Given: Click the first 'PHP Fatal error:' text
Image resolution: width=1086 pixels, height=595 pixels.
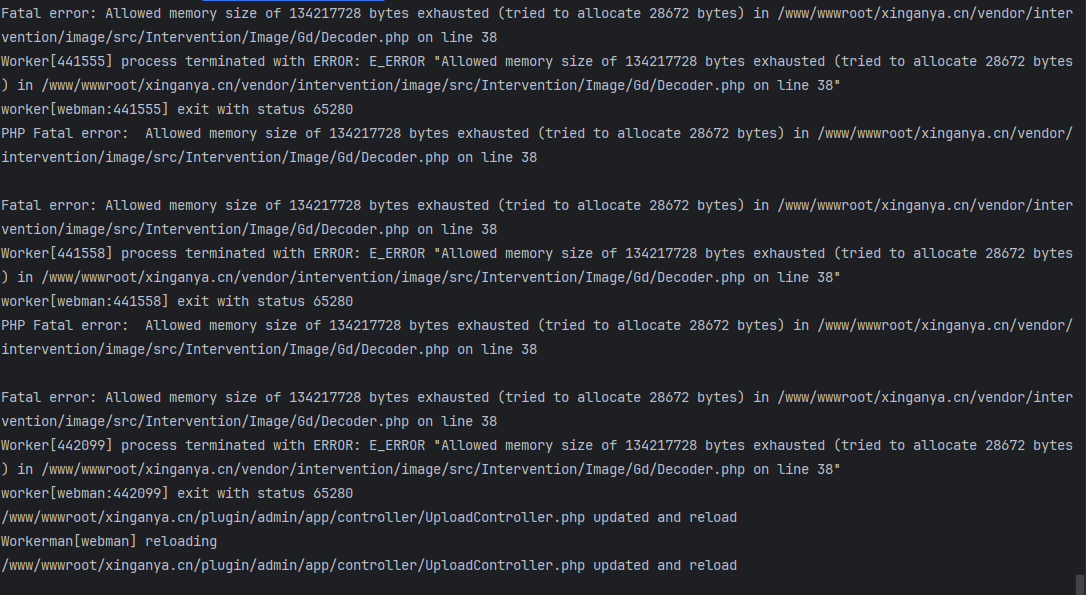Looking at the screenshot, I should (64, 134).
